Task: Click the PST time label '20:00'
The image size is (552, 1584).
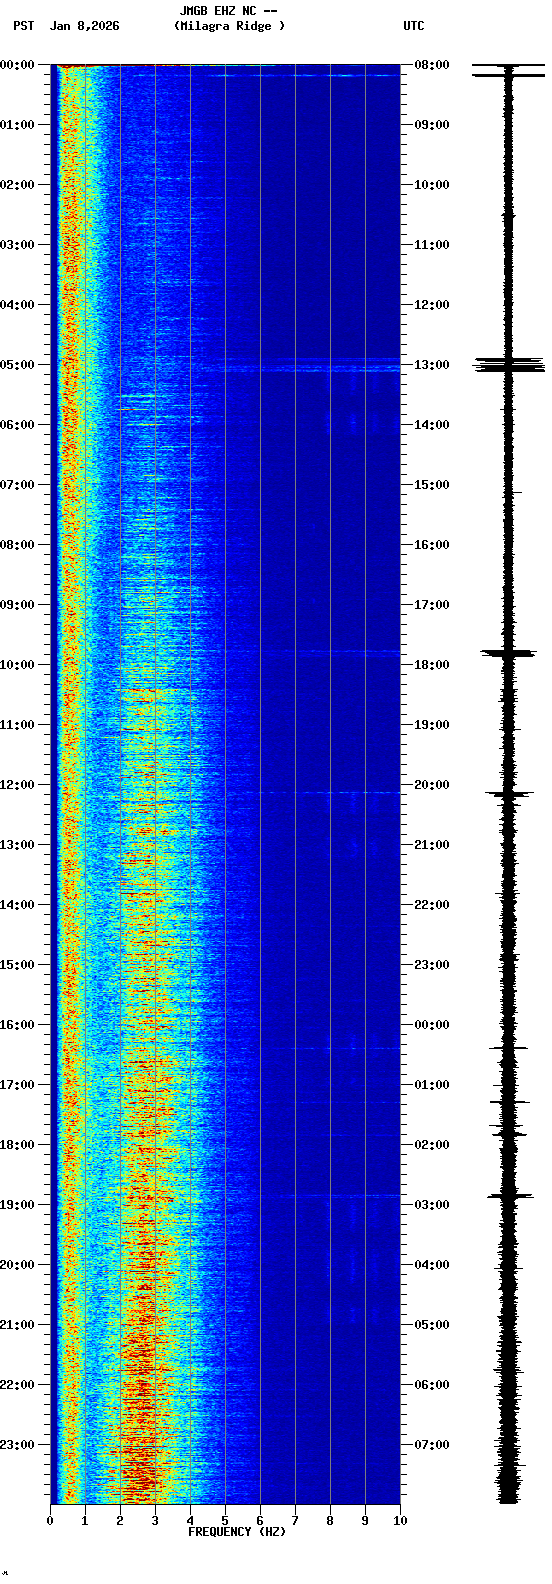Action: coord(16,1265)
